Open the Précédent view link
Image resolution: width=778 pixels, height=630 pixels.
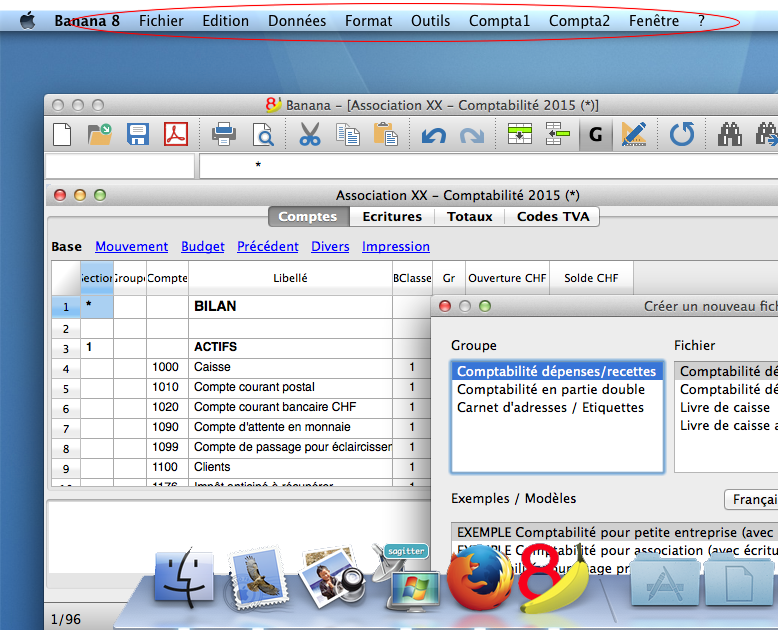pyautogui.click(x=267, y=247)
